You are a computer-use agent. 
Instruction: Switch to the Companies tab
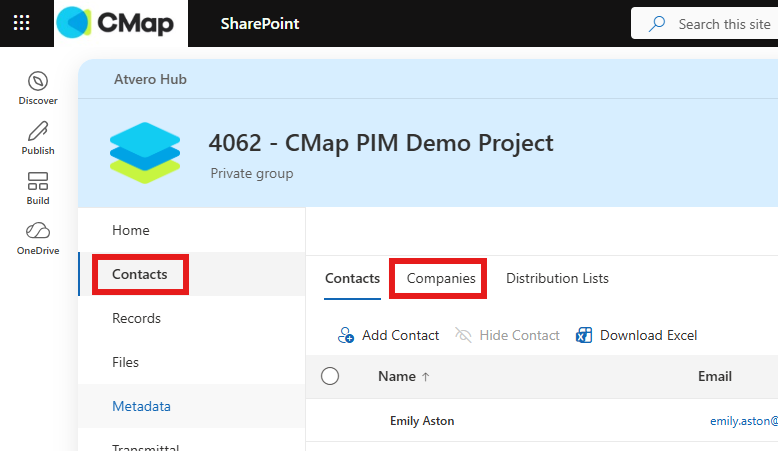(x=441, y=278)
